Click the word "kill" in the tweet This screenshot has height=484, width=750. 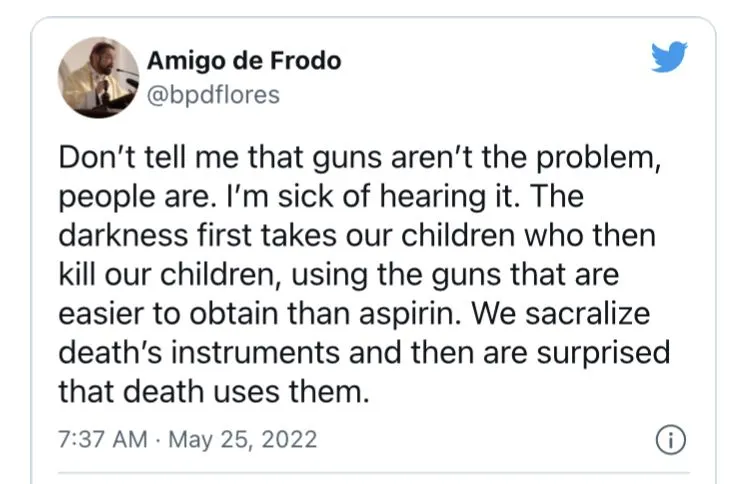75,274
